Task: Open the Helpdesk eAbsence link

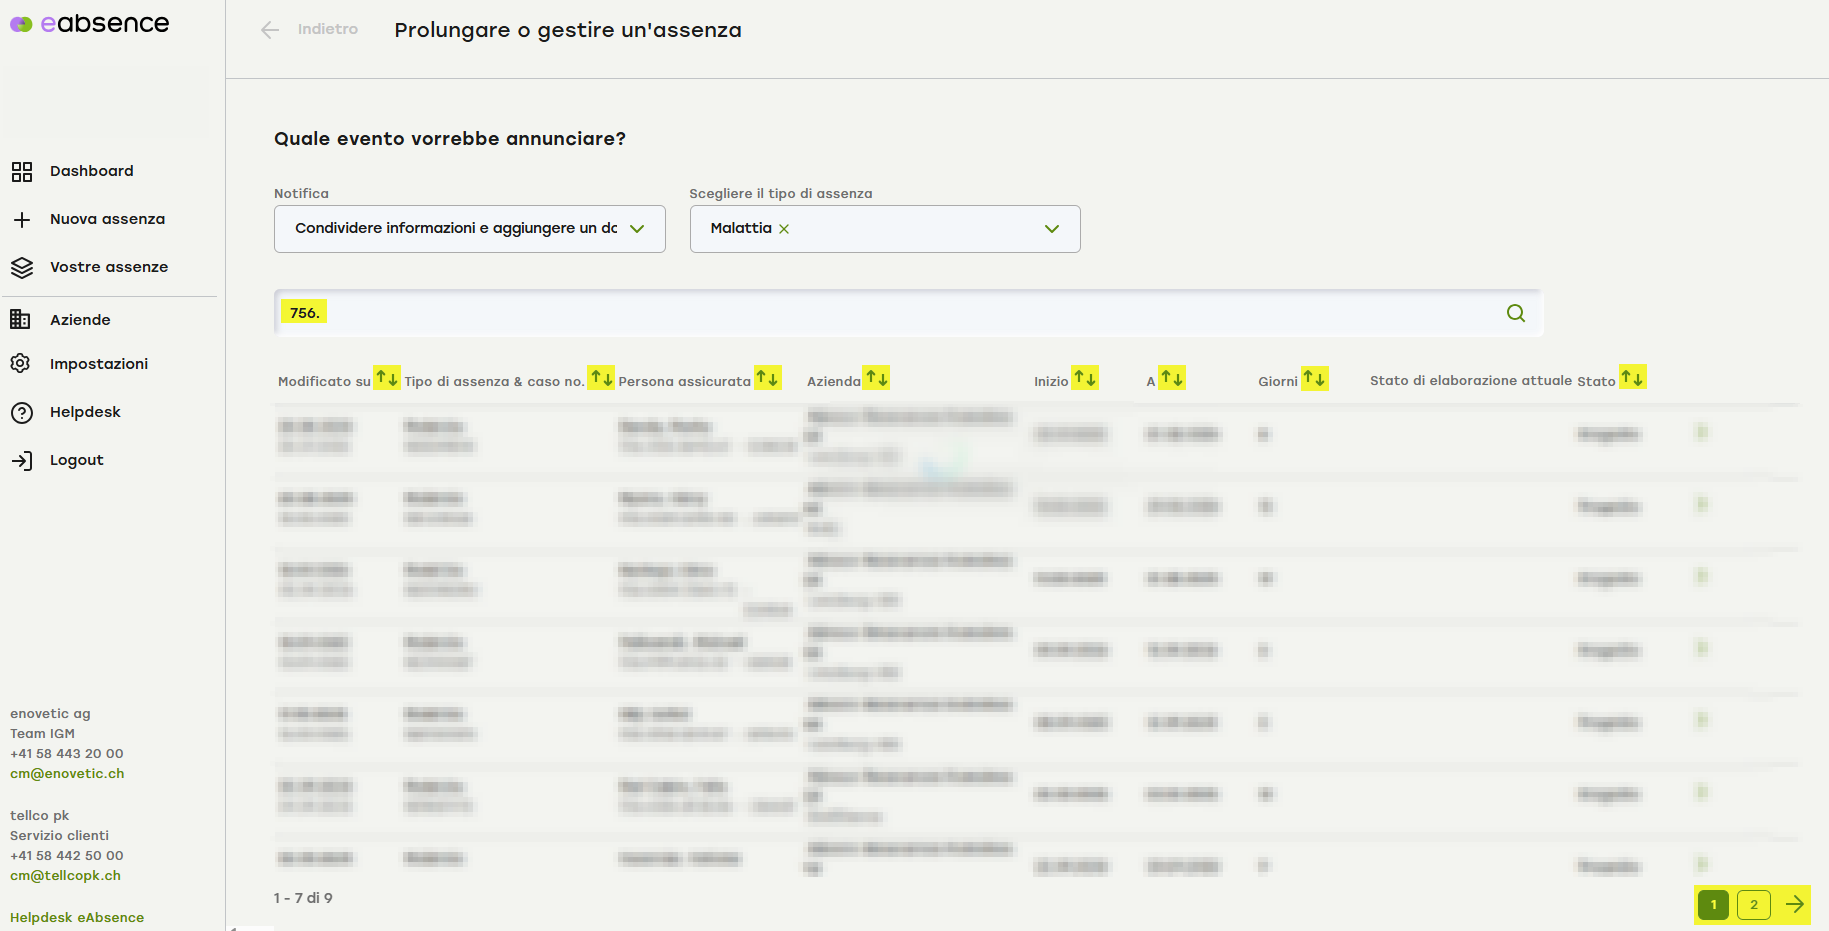Action: (77, 917)
